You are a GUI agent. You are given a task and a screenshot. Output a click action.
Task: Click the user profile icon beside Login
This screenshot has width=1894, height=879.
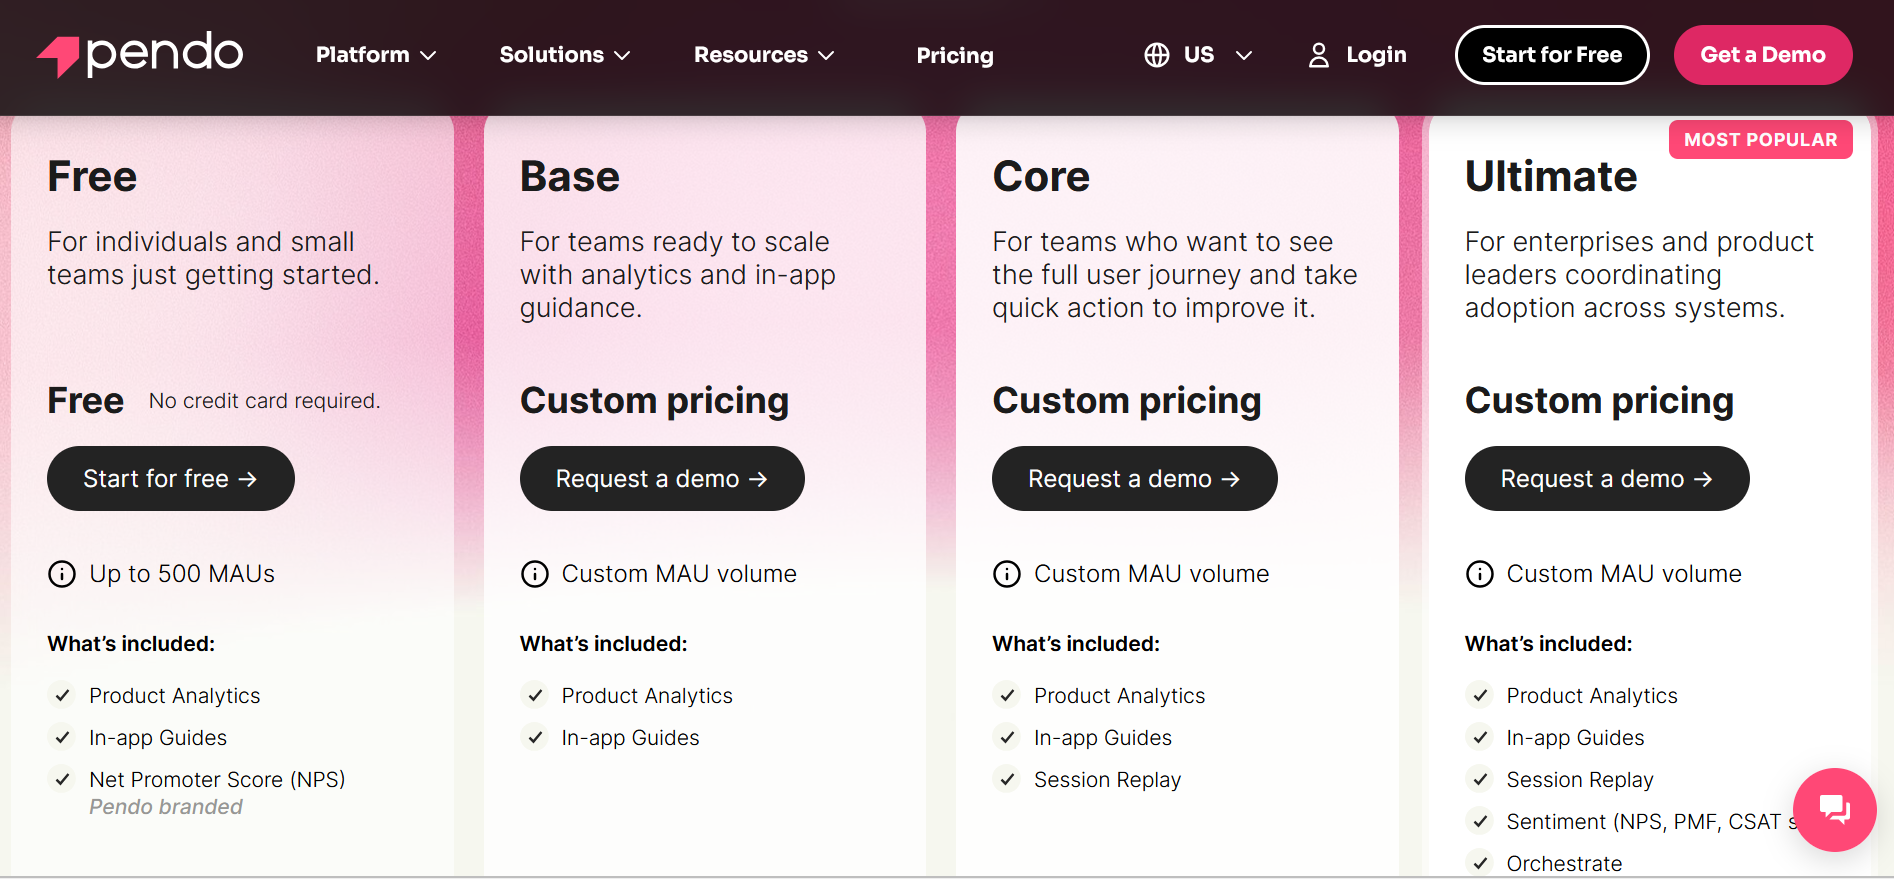(1319, 55)
